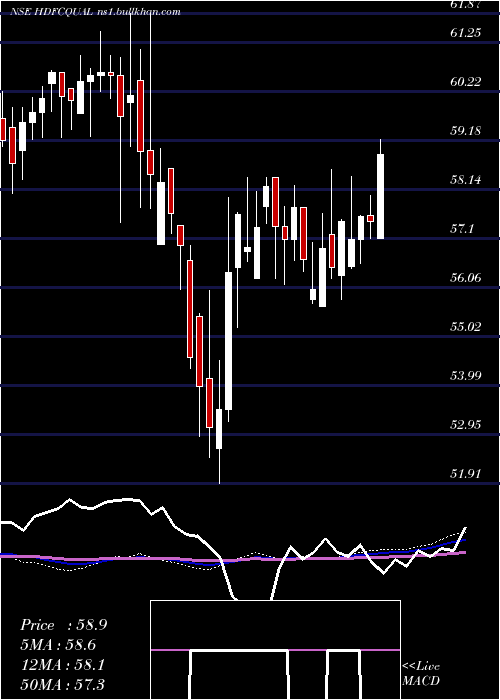Click the 53.99 price axis label
500x700 pixels.
[x=466, y=376]
